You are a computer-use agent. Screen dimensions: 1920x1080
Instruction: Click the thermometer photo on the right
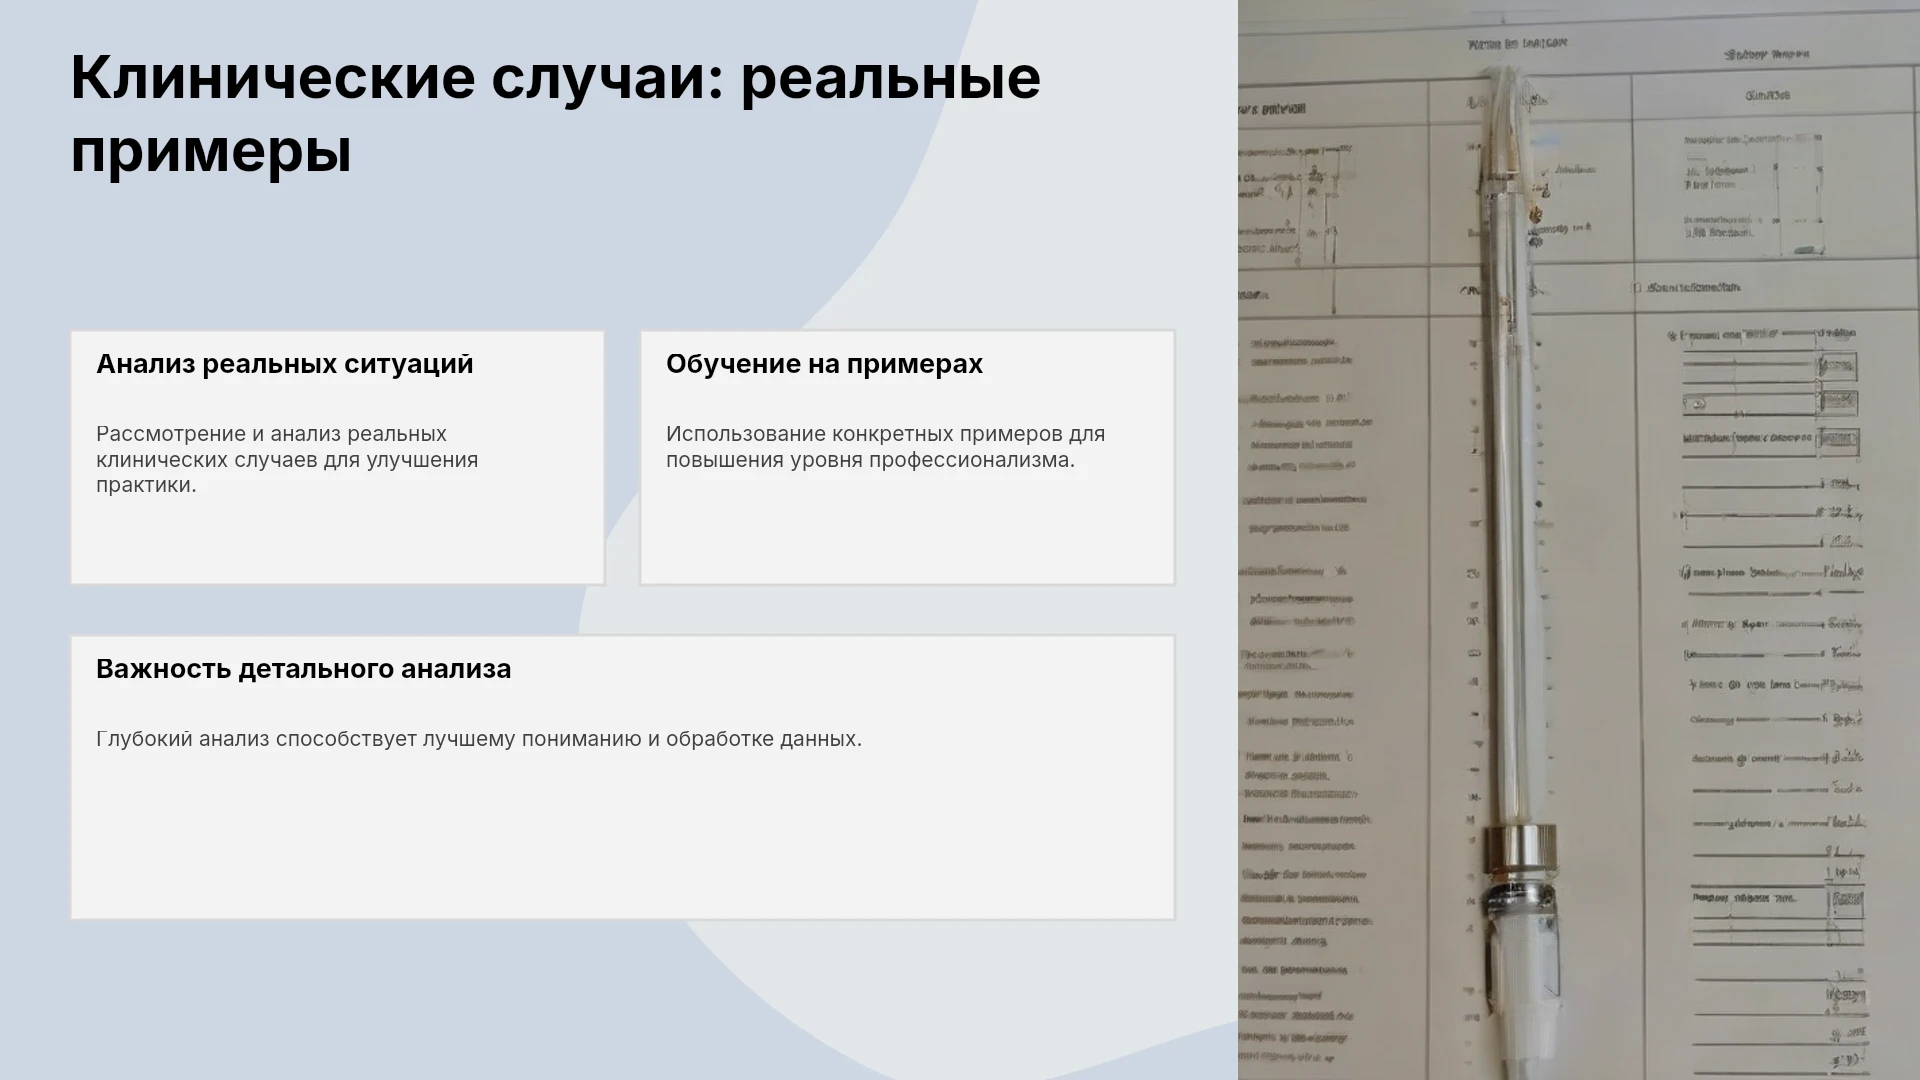pos(1579,540)
